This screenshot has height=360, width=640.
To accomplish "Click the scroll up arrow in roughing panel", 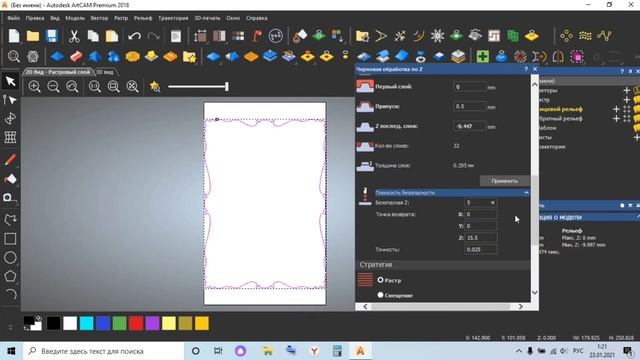I will point(535,83).
